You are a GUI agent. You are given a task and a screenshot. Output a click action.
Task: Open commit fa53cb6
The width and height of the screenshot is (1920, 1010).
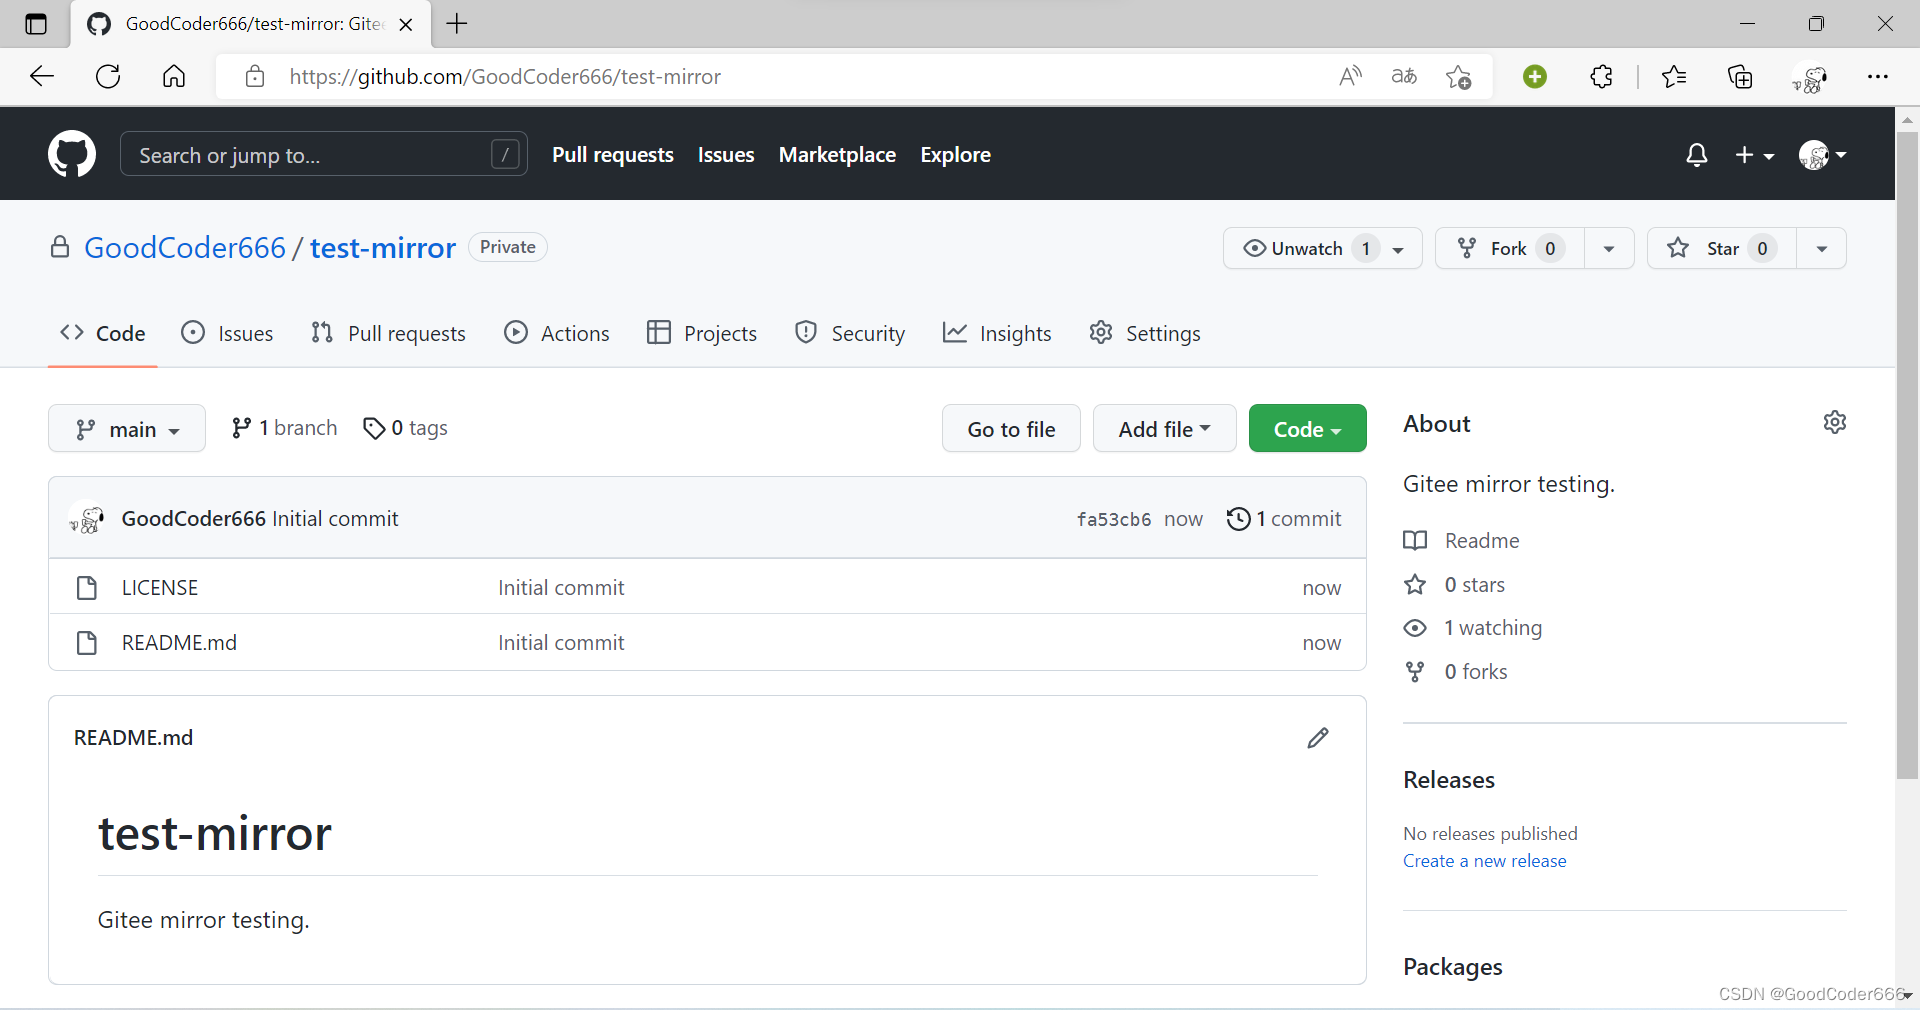(x=1113, y=519)
